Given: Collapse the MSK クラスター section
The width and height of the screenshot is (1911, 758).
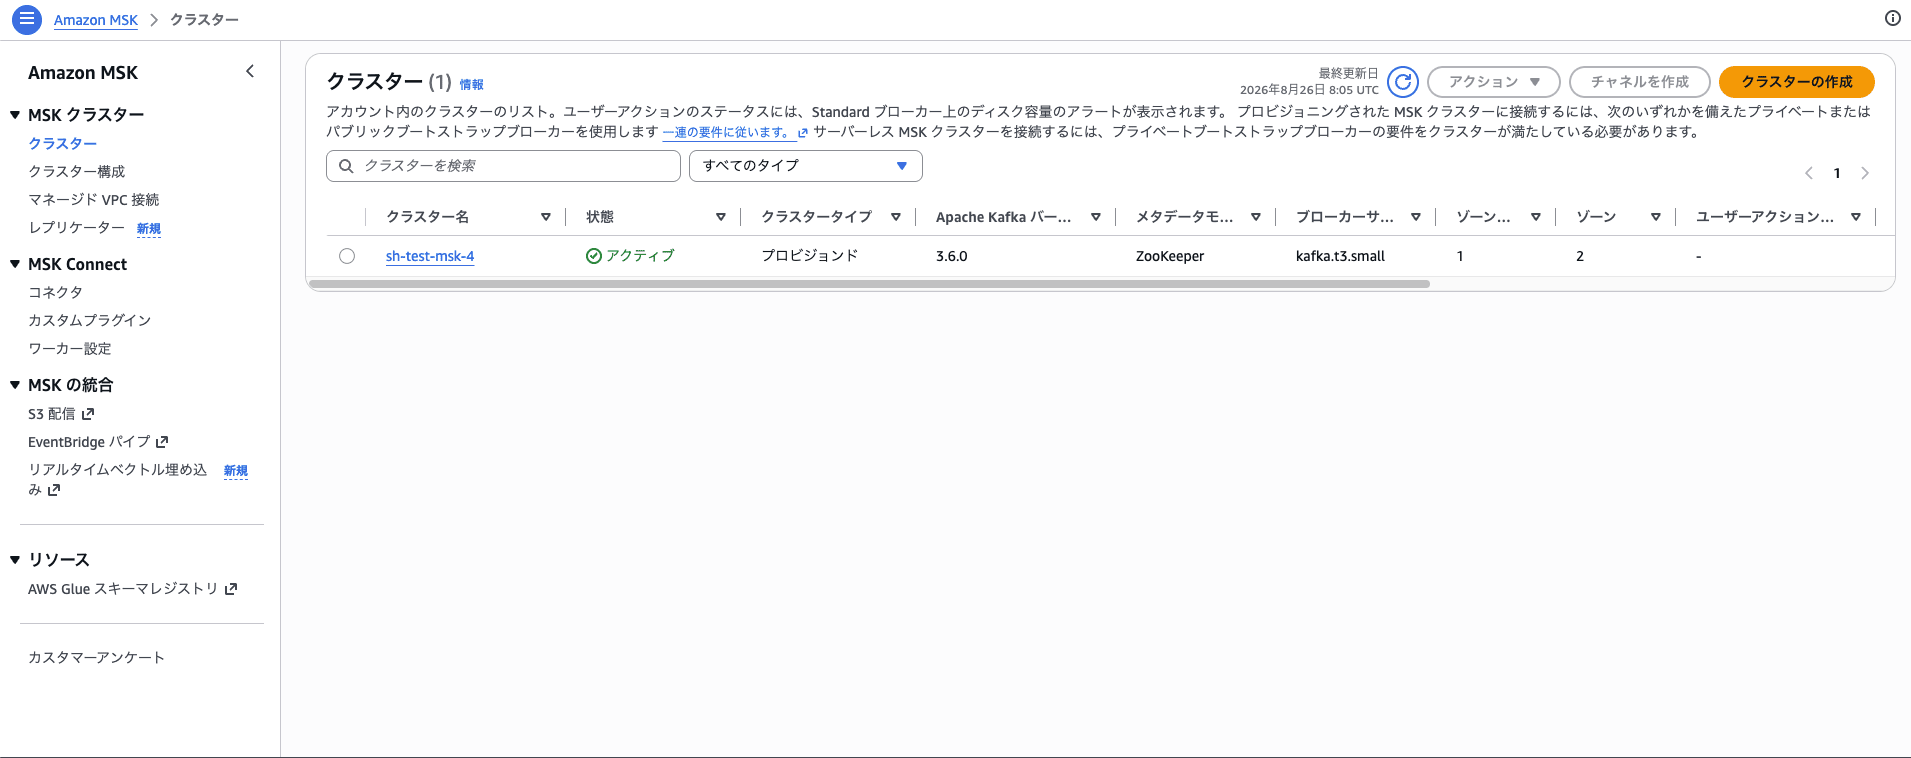Looking at the screenshot, I should click(x=15, y=115).
